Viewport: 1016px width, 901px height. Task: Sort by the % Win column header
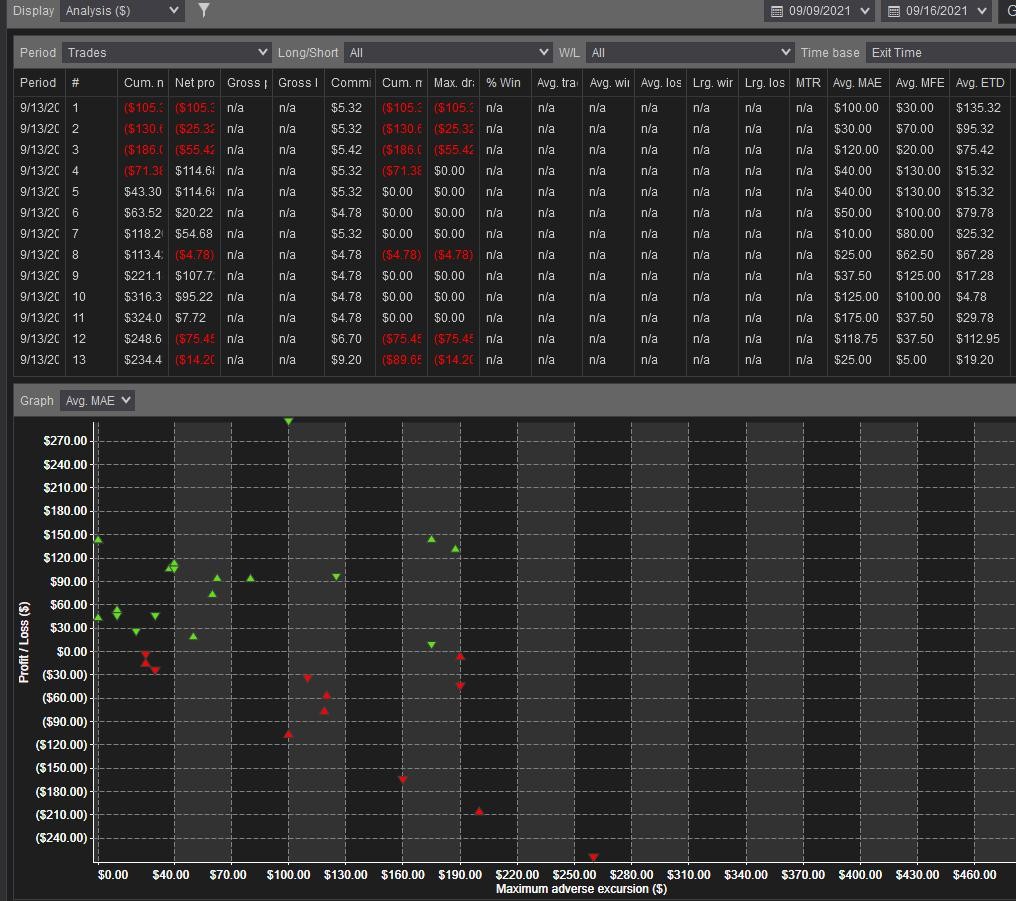tap(503, 82)
